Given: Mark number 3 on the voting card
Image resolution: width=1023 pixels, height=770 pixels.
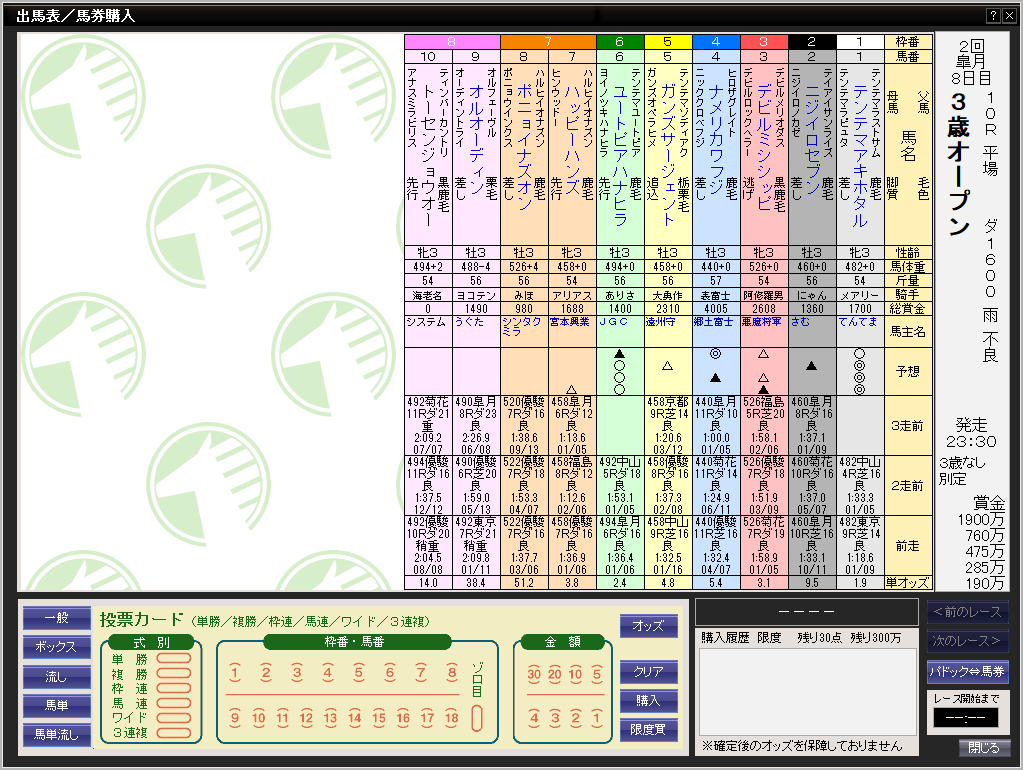Looking at the screenshot, I should click(x=297, y=673).
